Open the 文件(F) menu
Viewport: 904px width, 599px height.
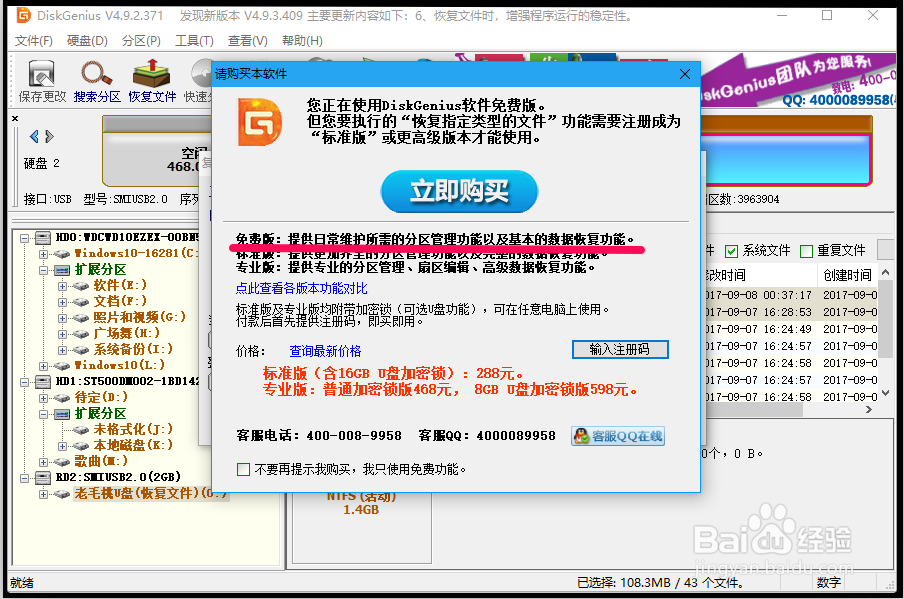click(x=33, y=41)
